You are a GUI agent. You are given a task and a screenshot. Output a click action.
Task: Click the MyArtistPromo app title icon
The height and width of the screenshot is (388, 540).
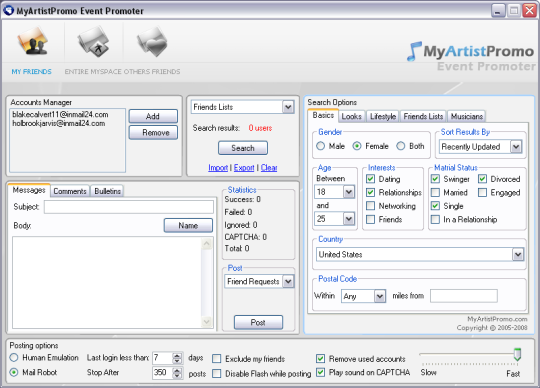click(8, 10)
